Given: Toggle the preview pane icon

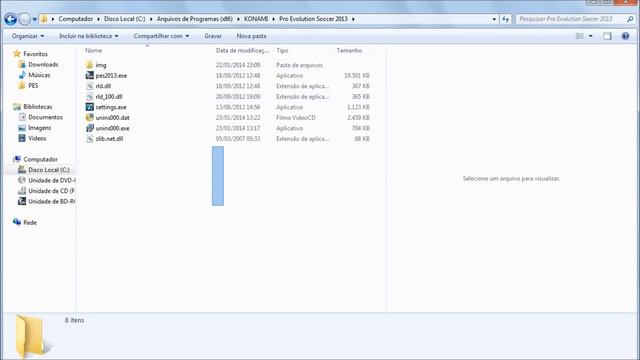Looking at the screenshot, I should [607, 36].
